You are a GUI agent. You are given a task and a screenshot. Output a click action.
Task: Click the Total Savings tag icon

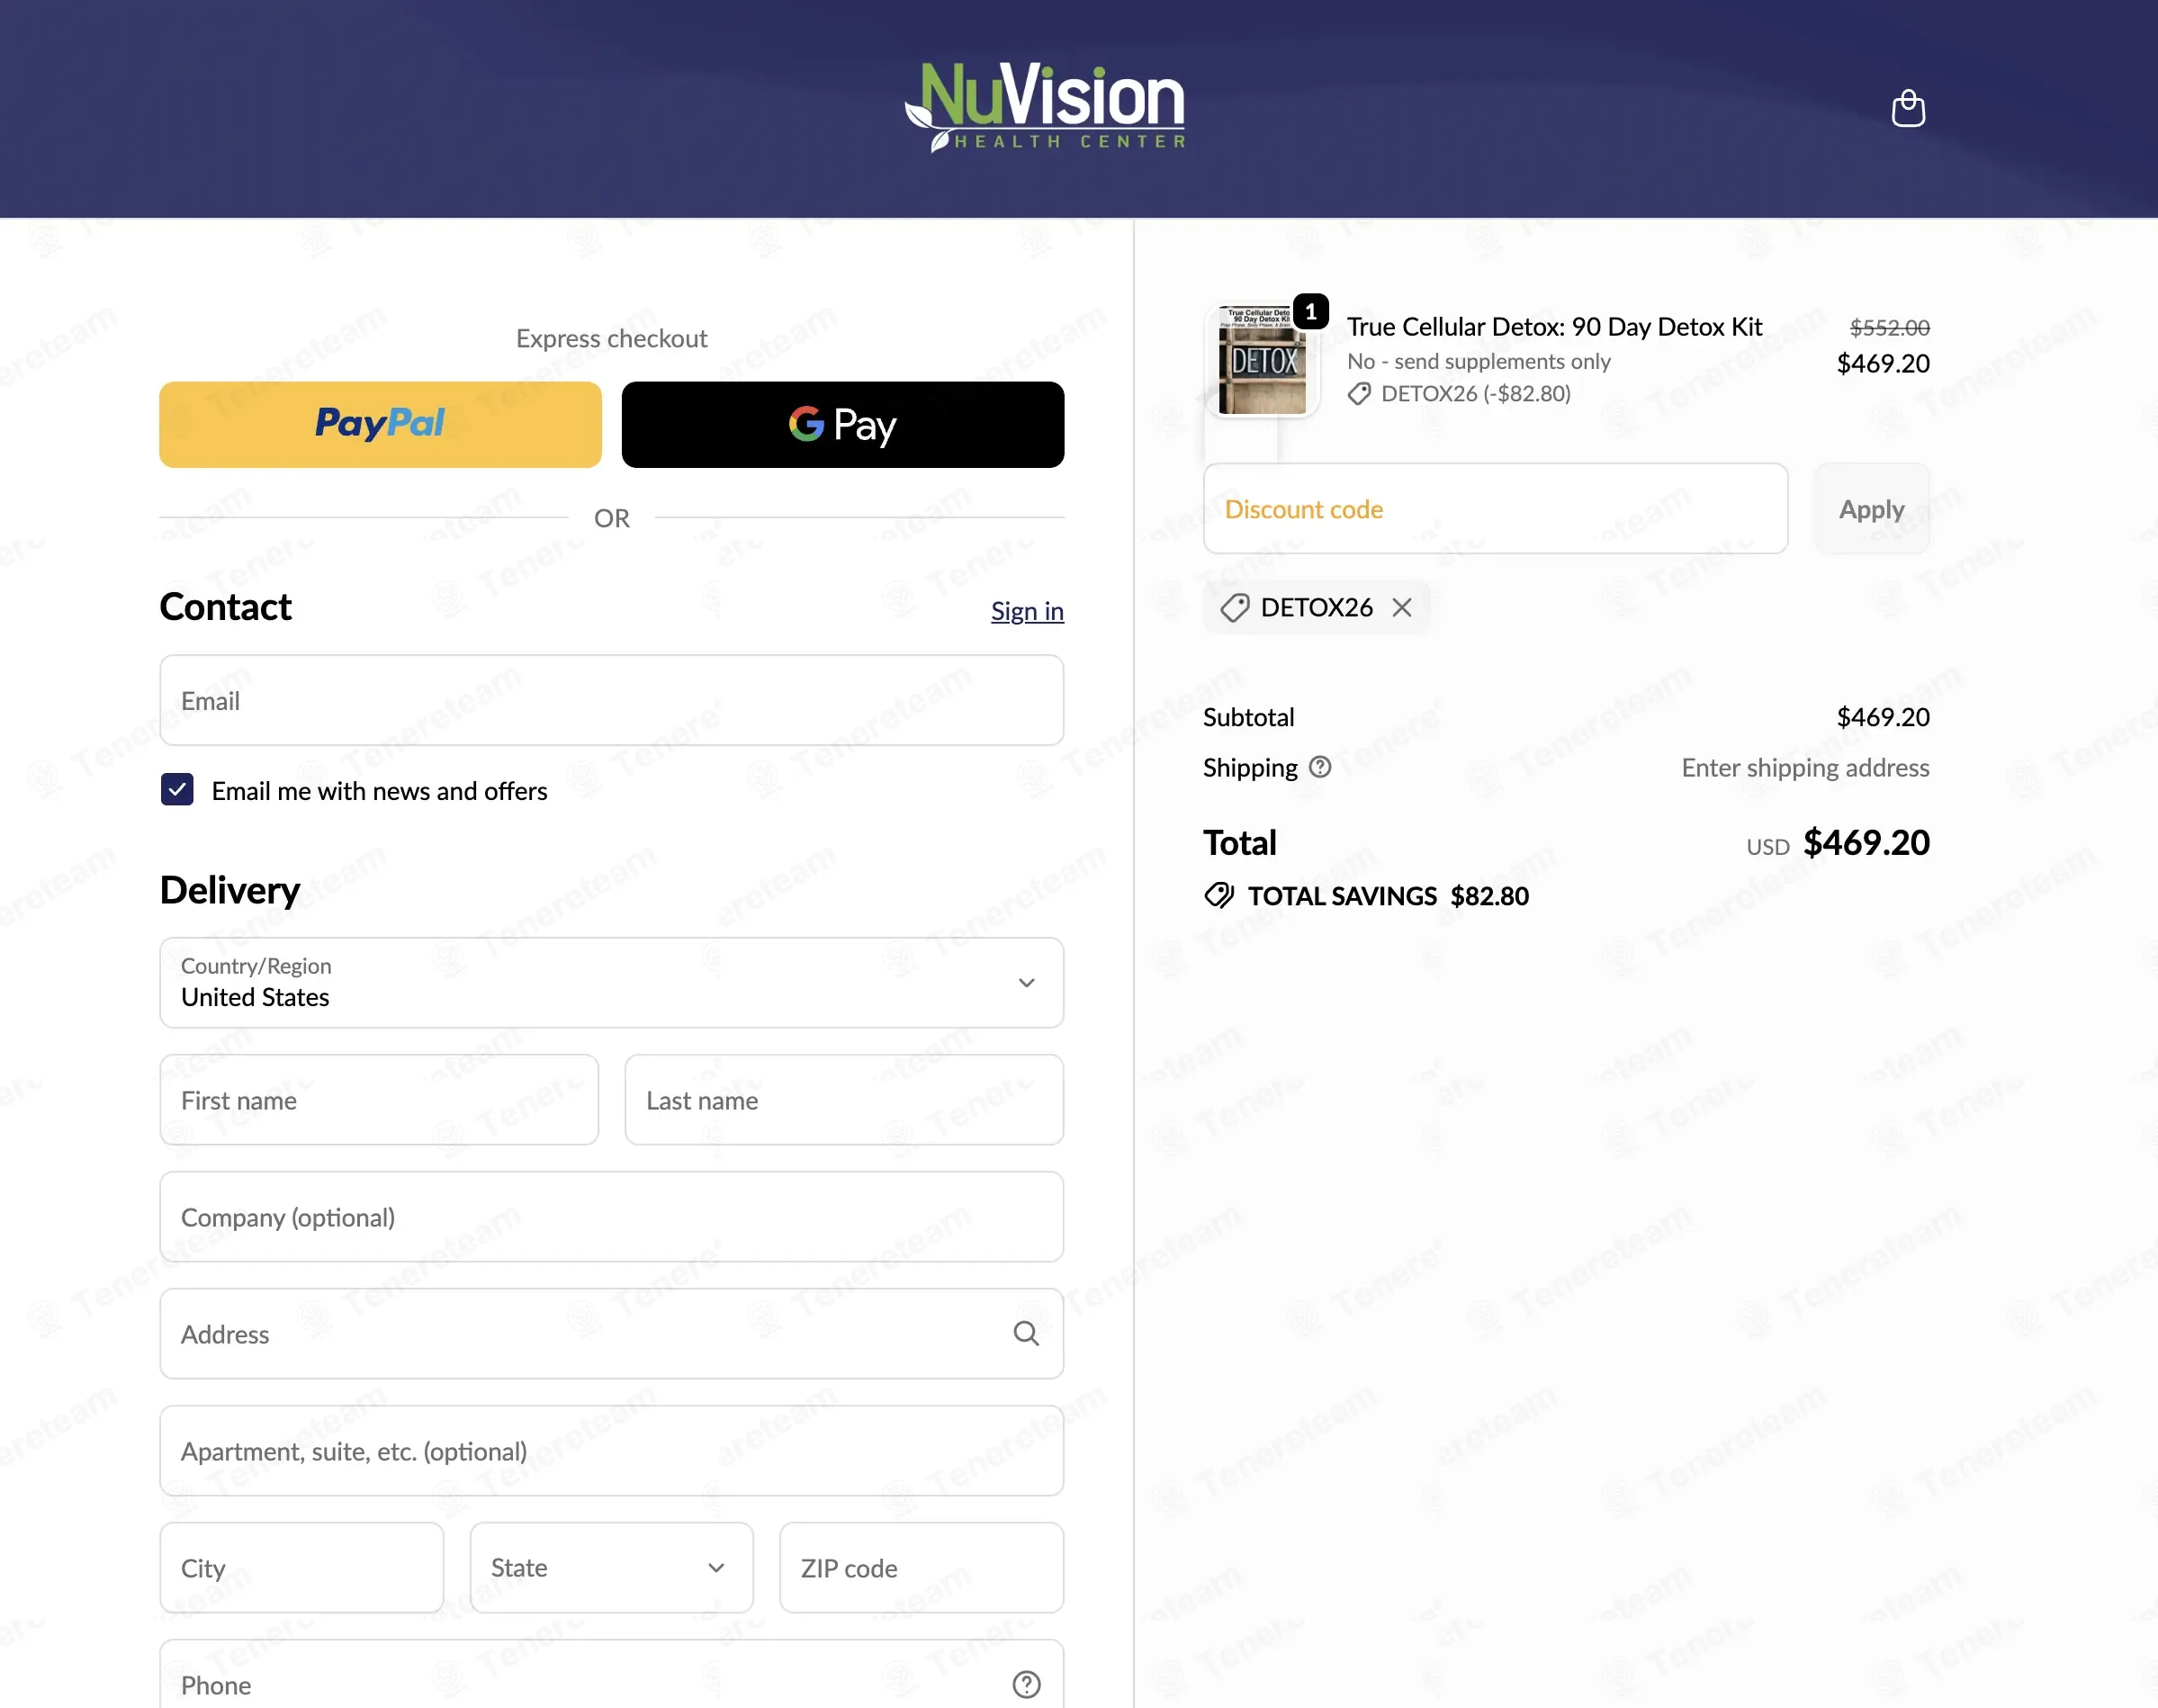tap(1219, 895)
